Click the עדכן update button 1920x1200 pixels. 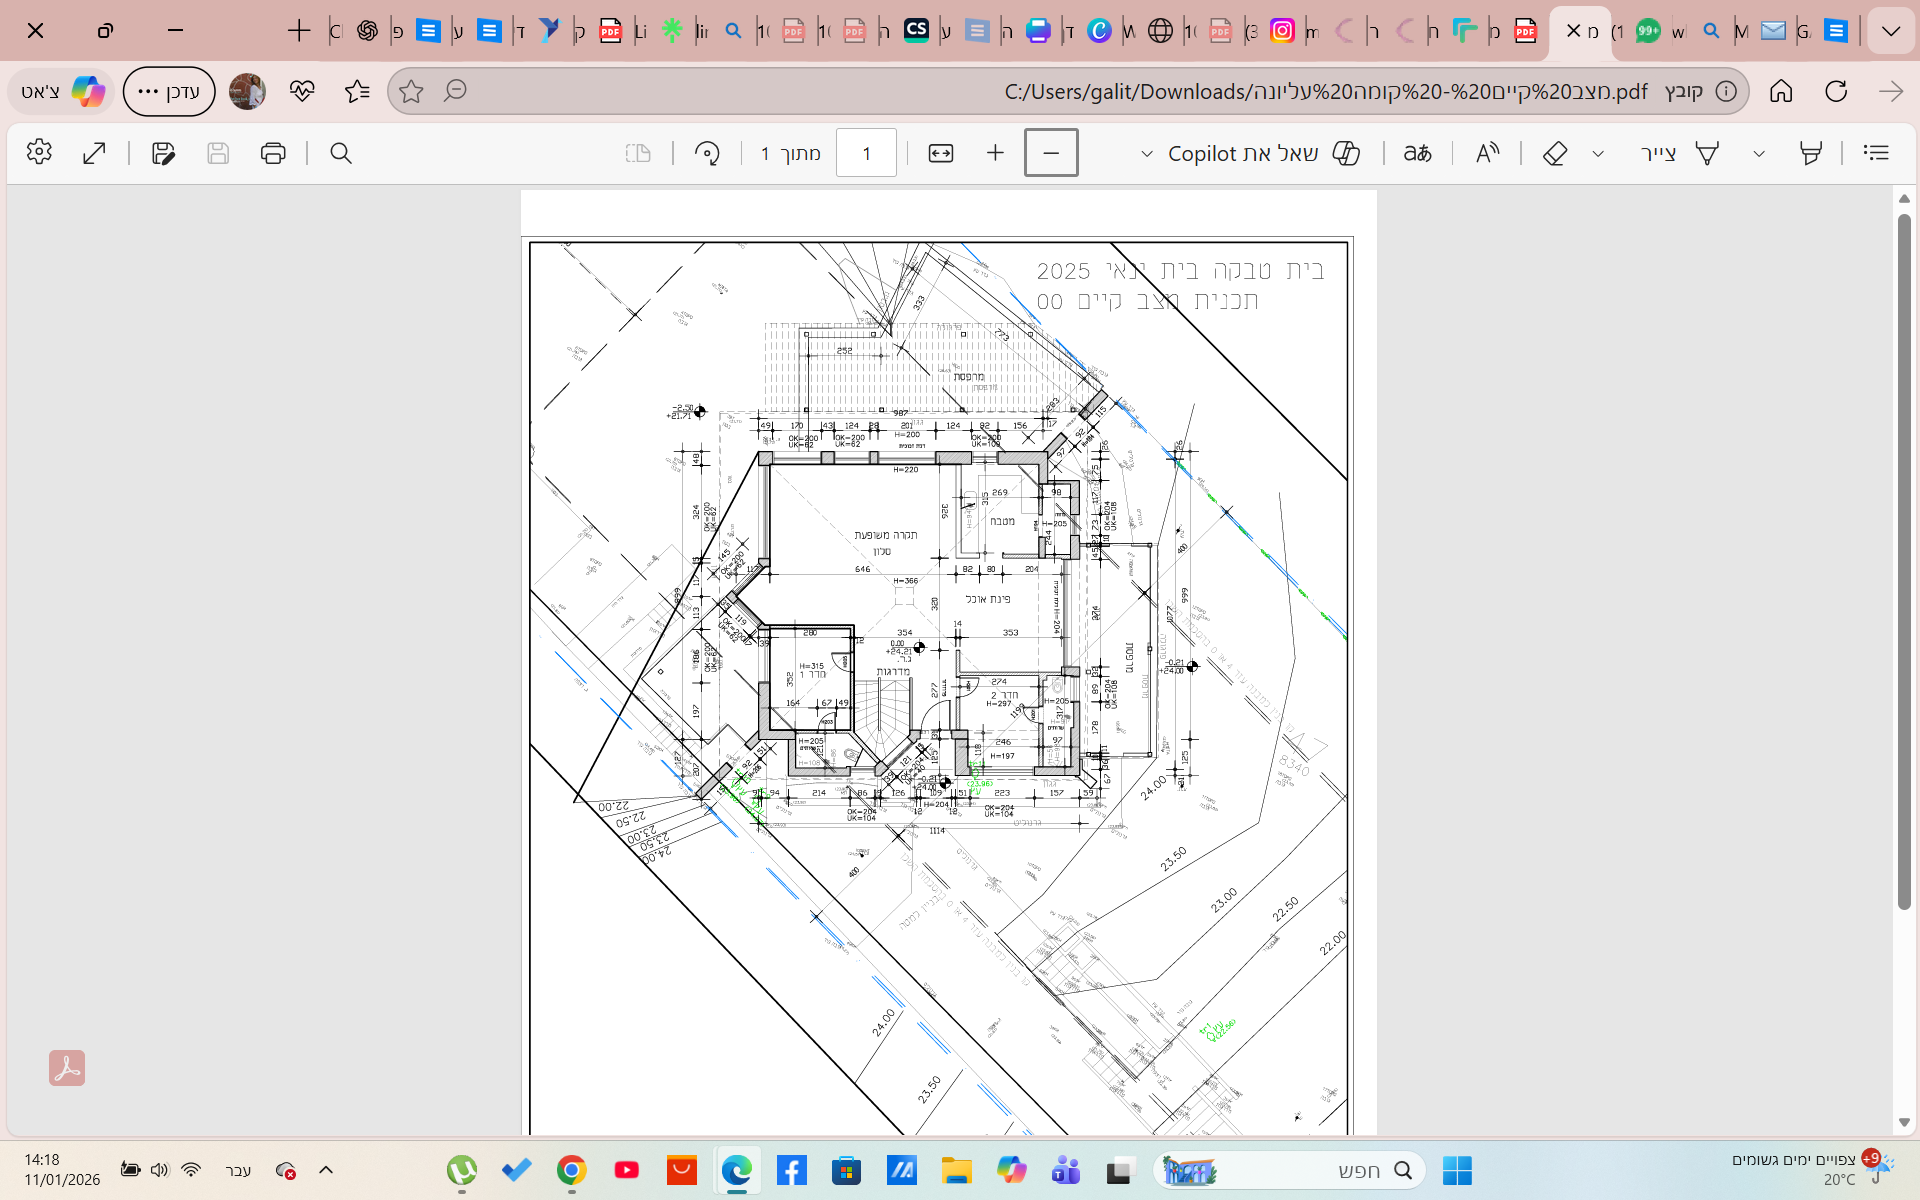point(169,91)
